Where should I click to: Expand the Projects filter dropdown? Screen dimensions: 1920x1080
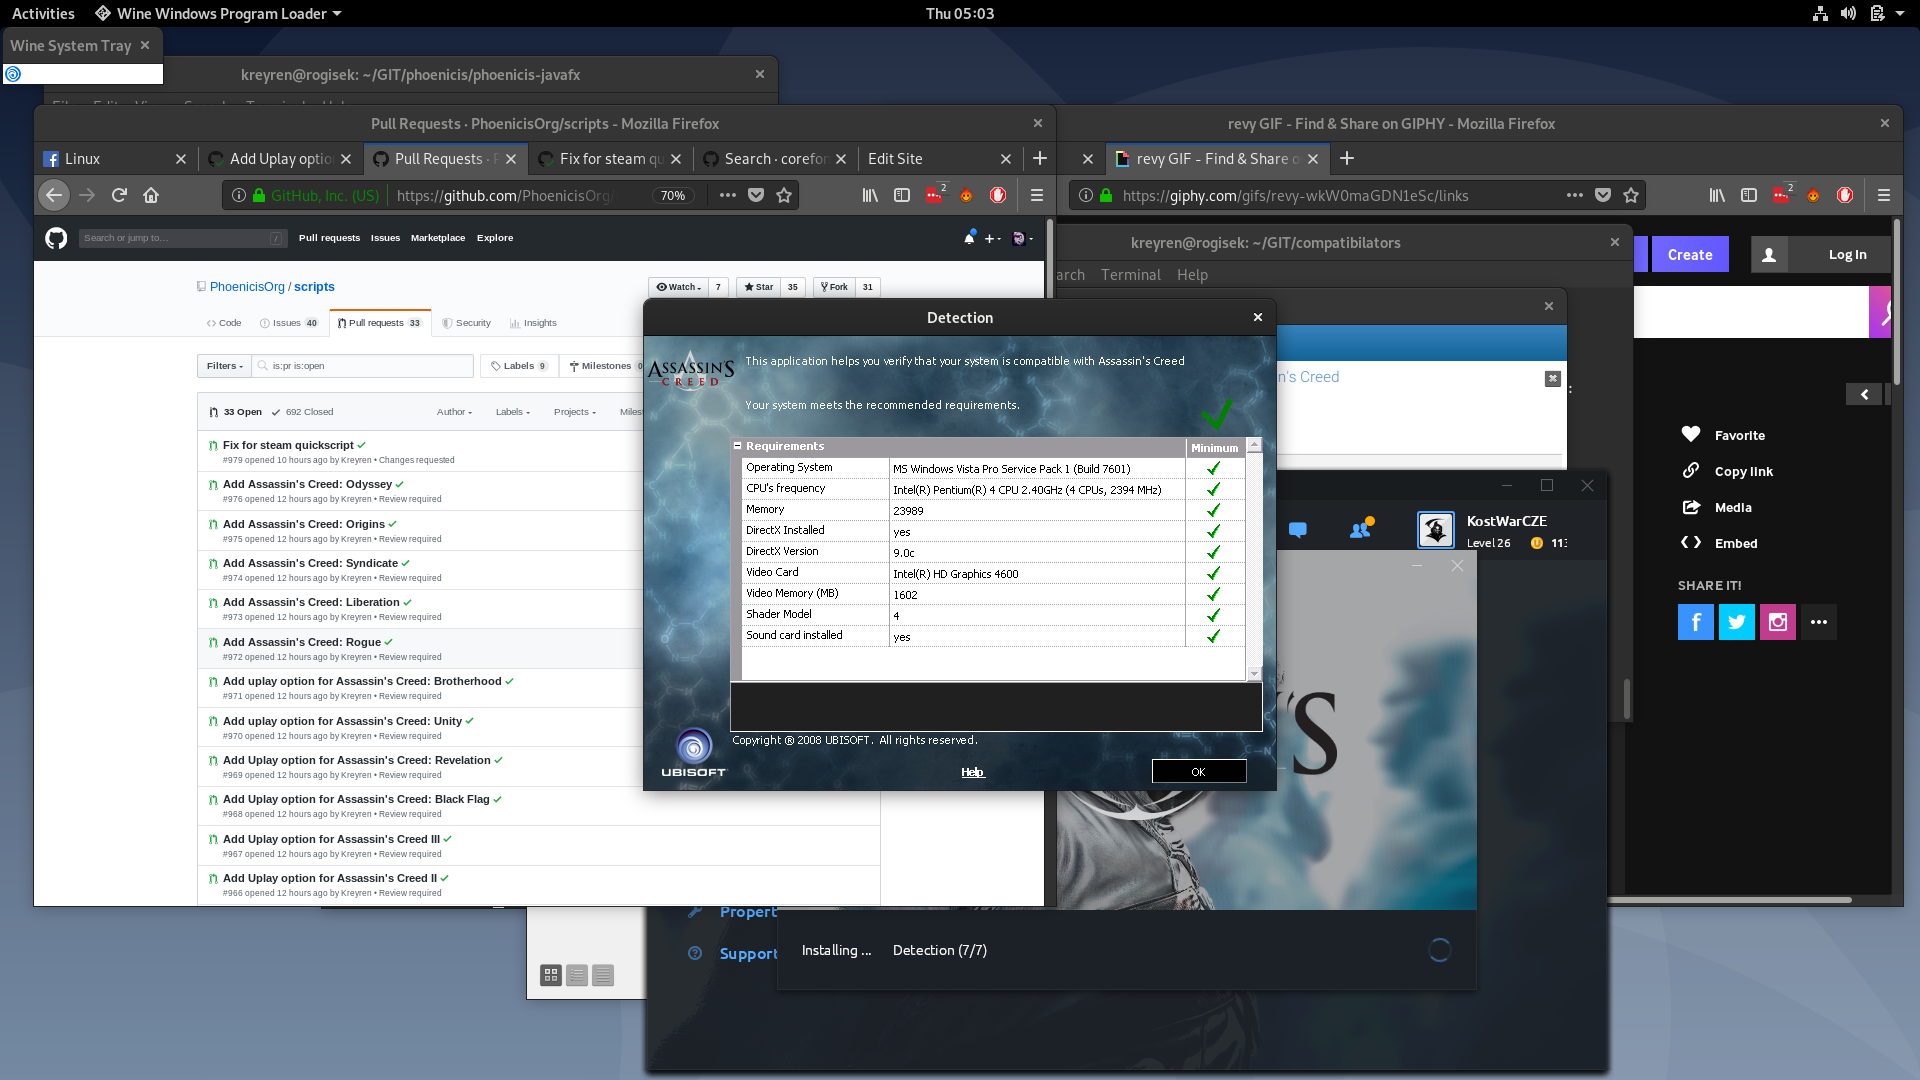[574, 412]
